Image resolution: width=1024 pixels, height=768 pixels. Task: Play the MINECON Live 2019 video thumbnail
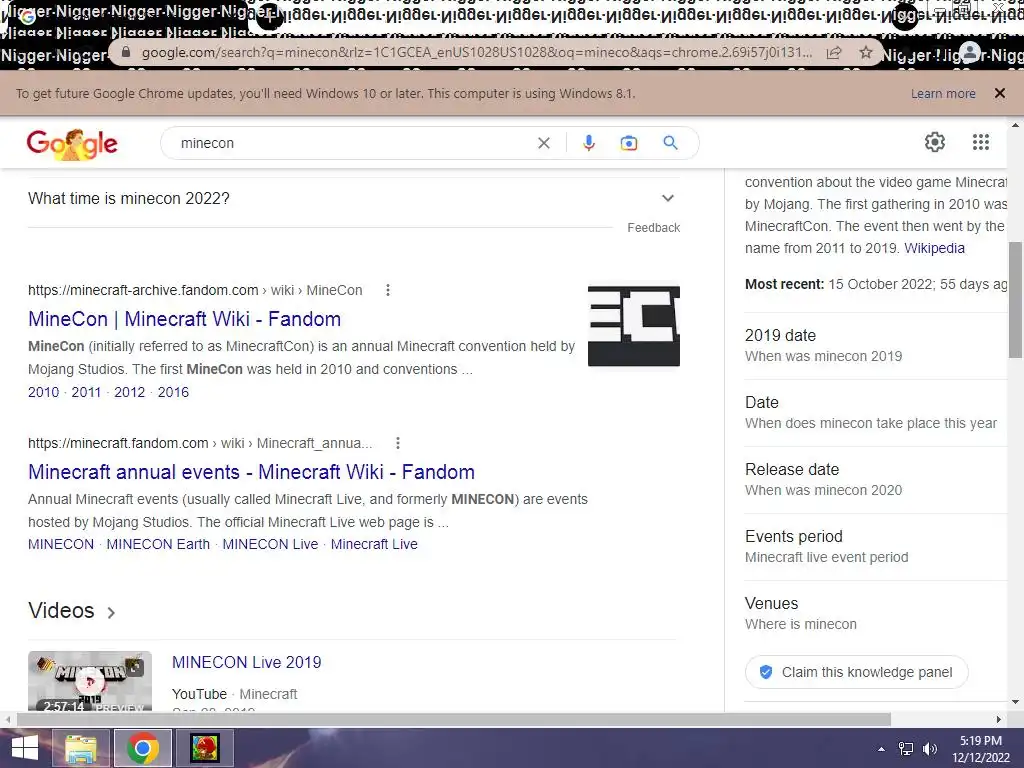[x=90, y=681]
